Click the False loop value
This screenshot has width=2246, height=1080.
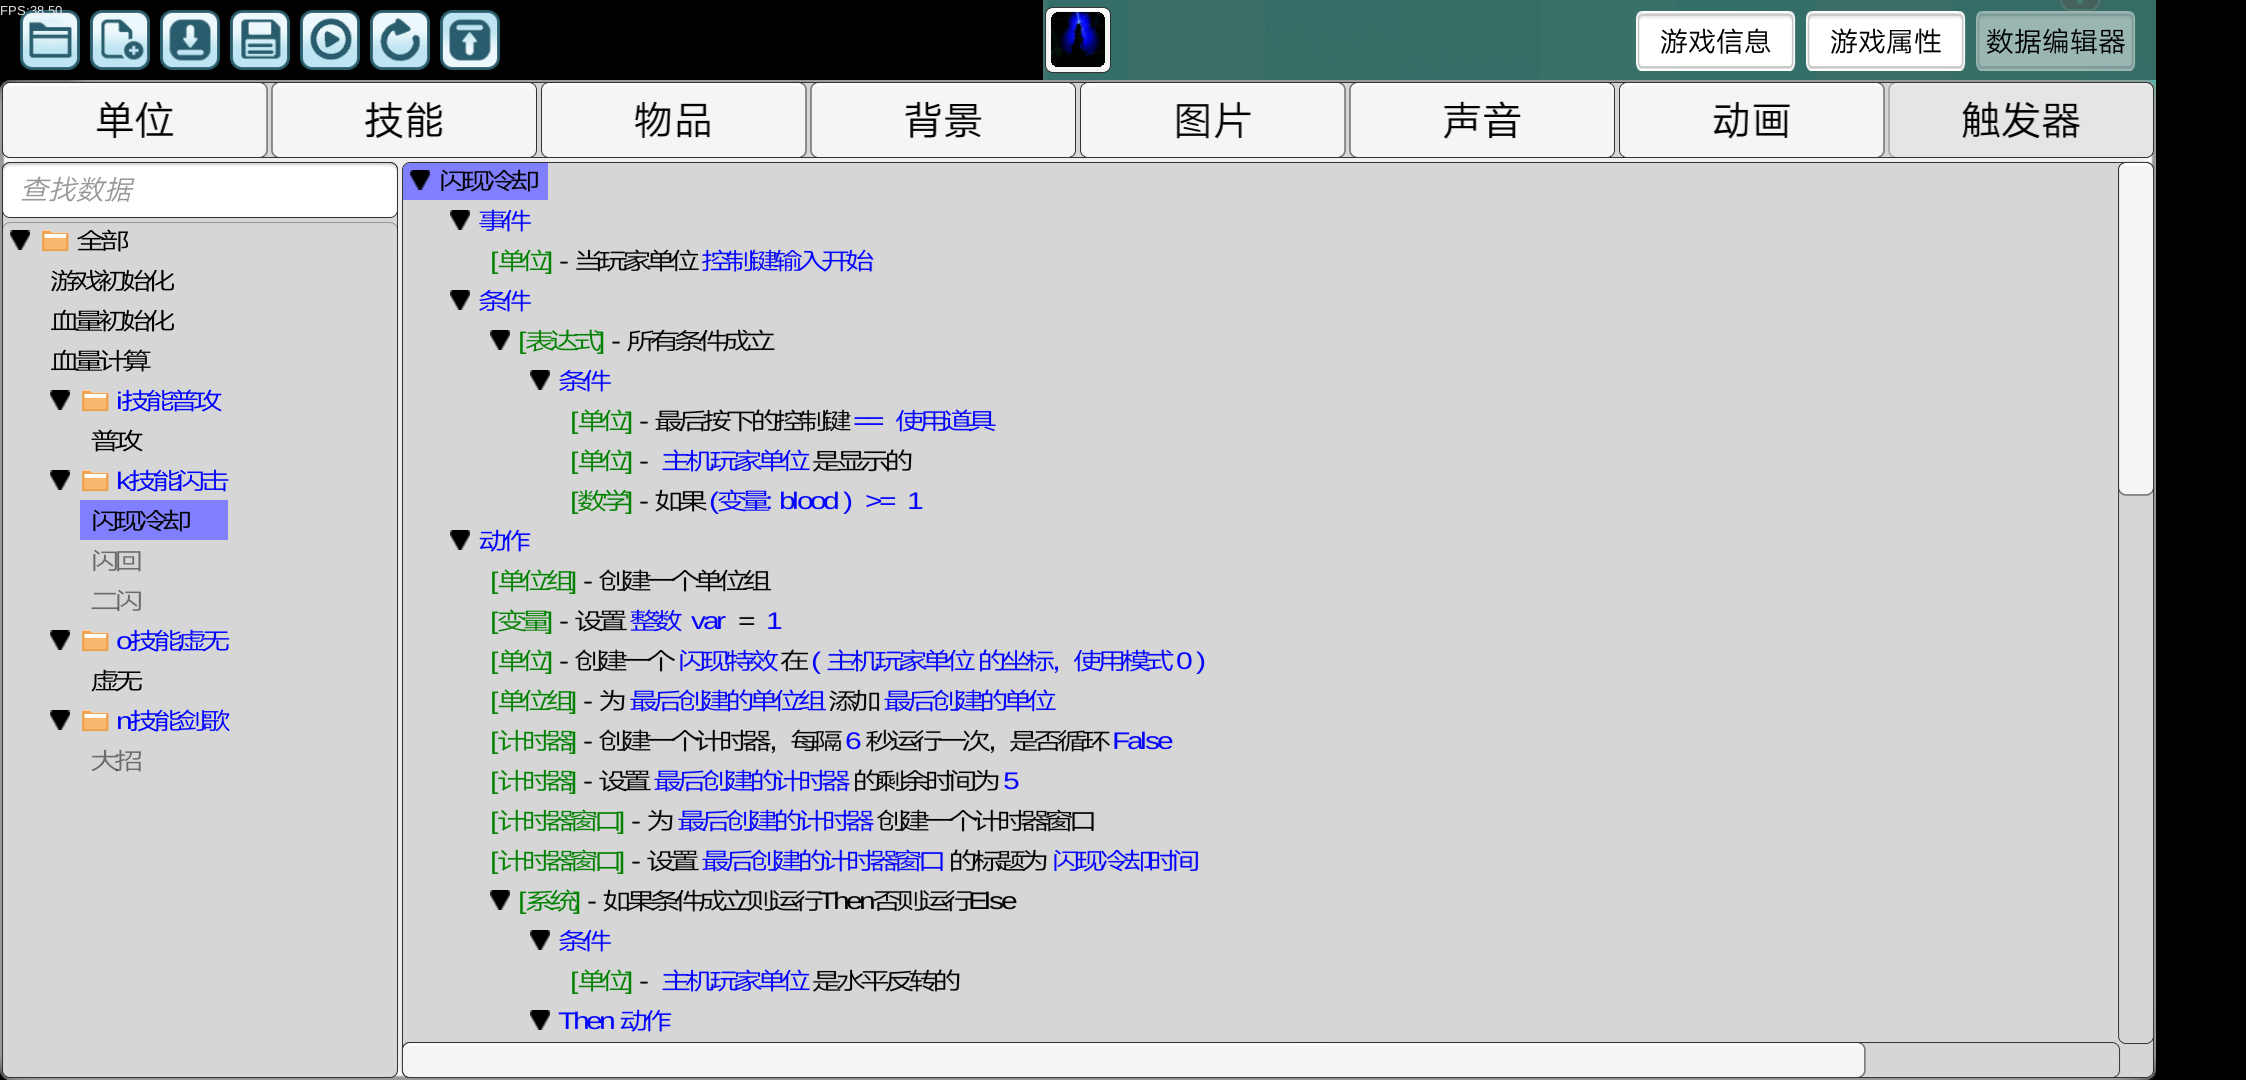tap(1142, 741)
